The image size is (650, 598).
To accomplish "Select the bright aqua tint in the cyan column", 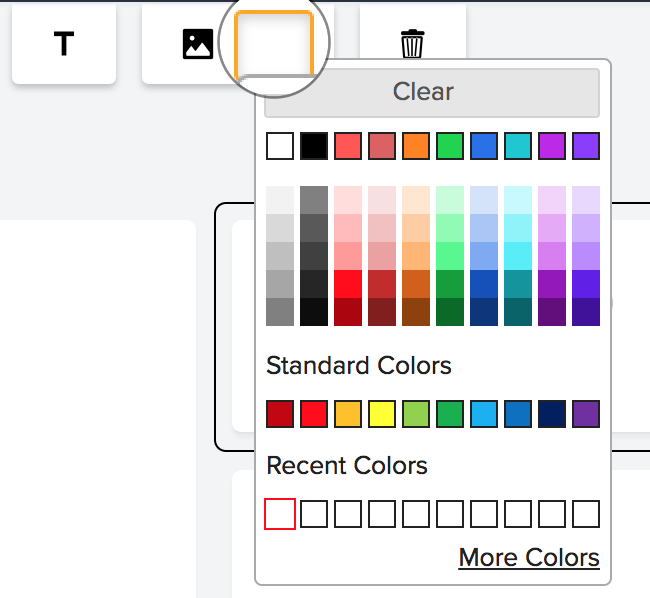I will (518, 256).
